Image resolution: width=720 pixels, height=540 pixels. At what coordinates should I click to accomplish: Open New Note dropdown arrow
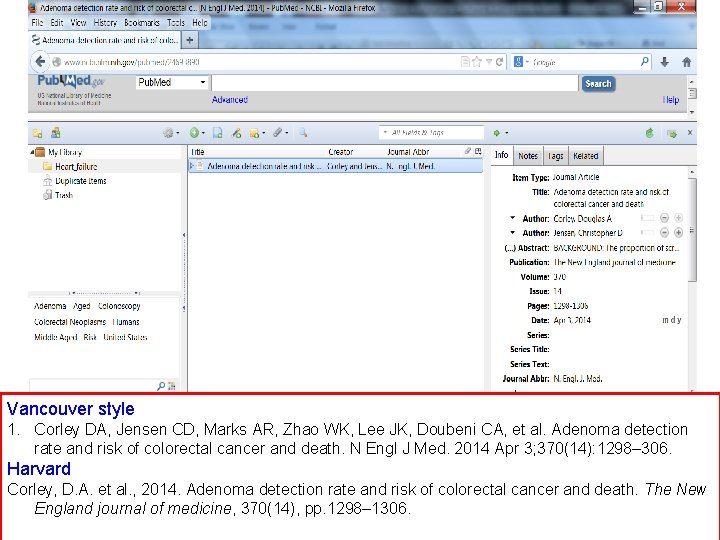[264, 133]
